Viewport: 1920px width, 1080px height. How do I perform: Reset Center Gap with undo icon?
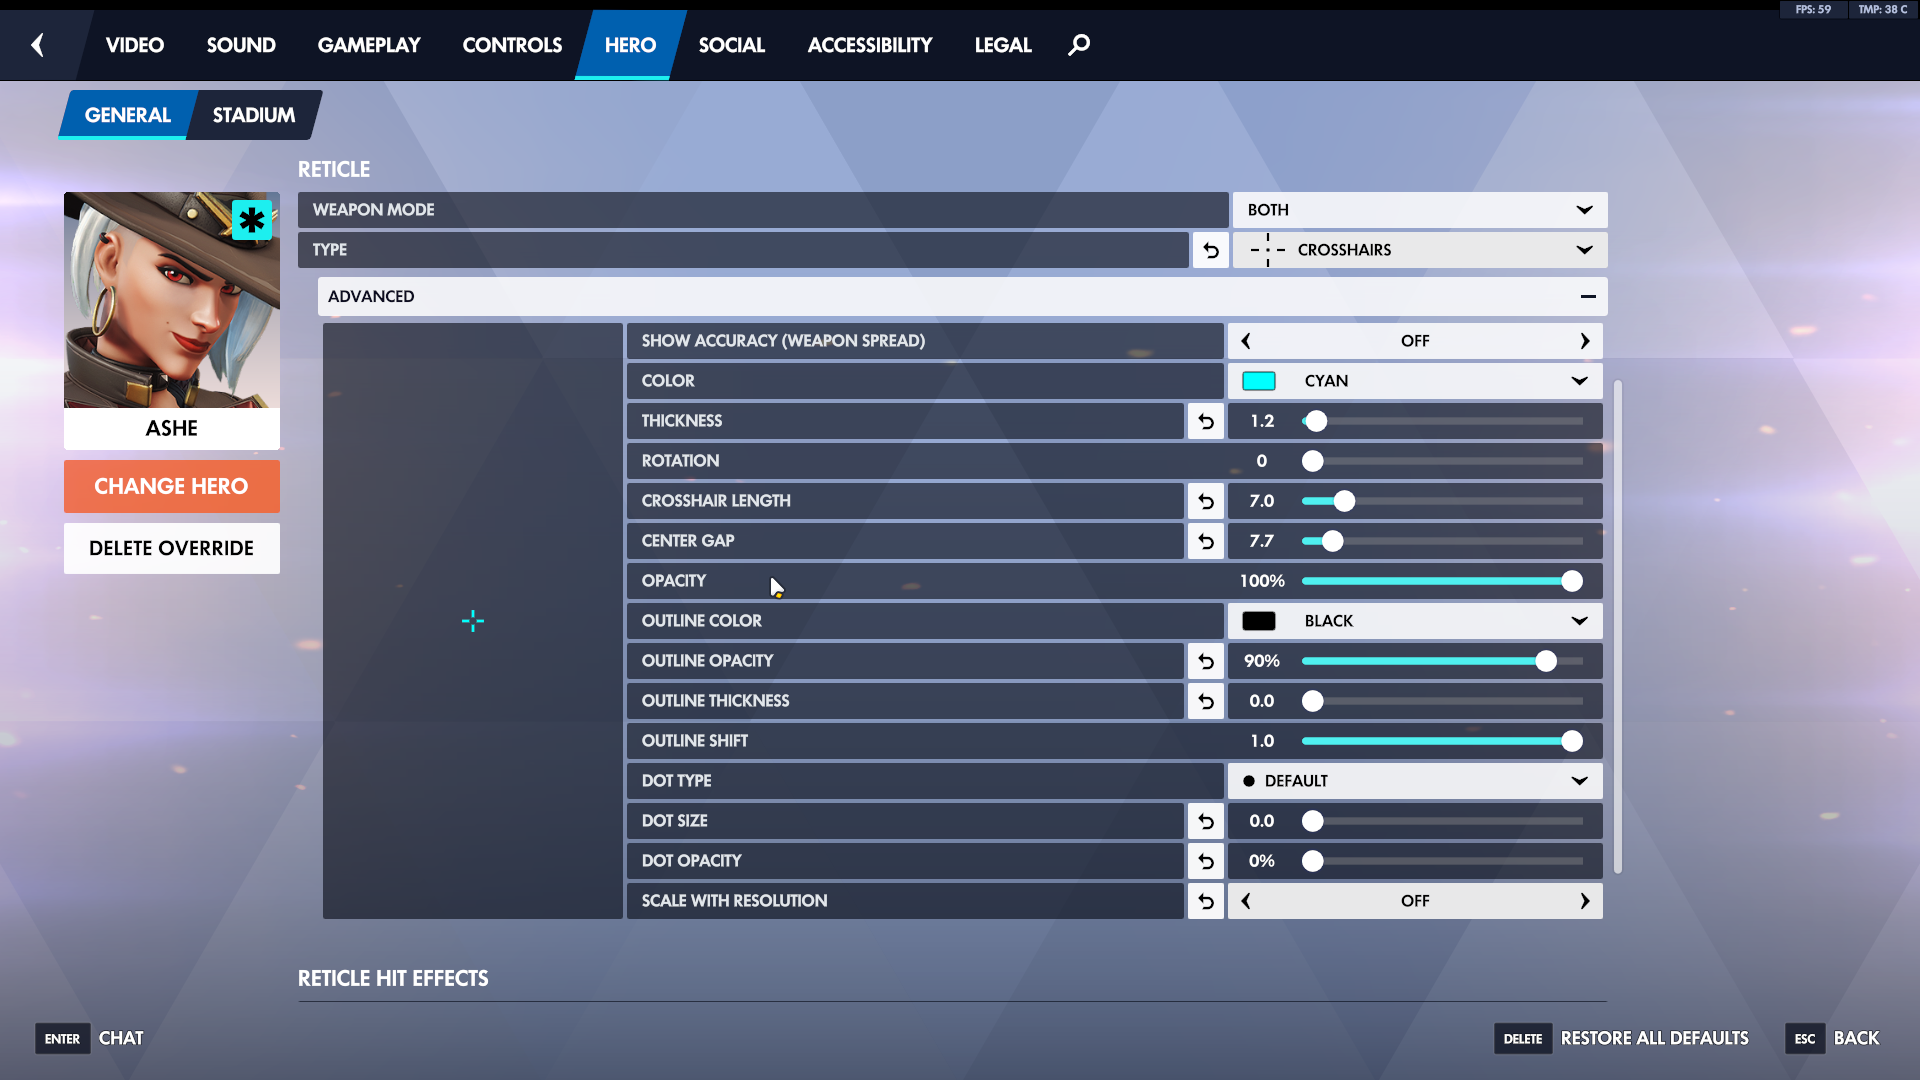click(1206, 541)
